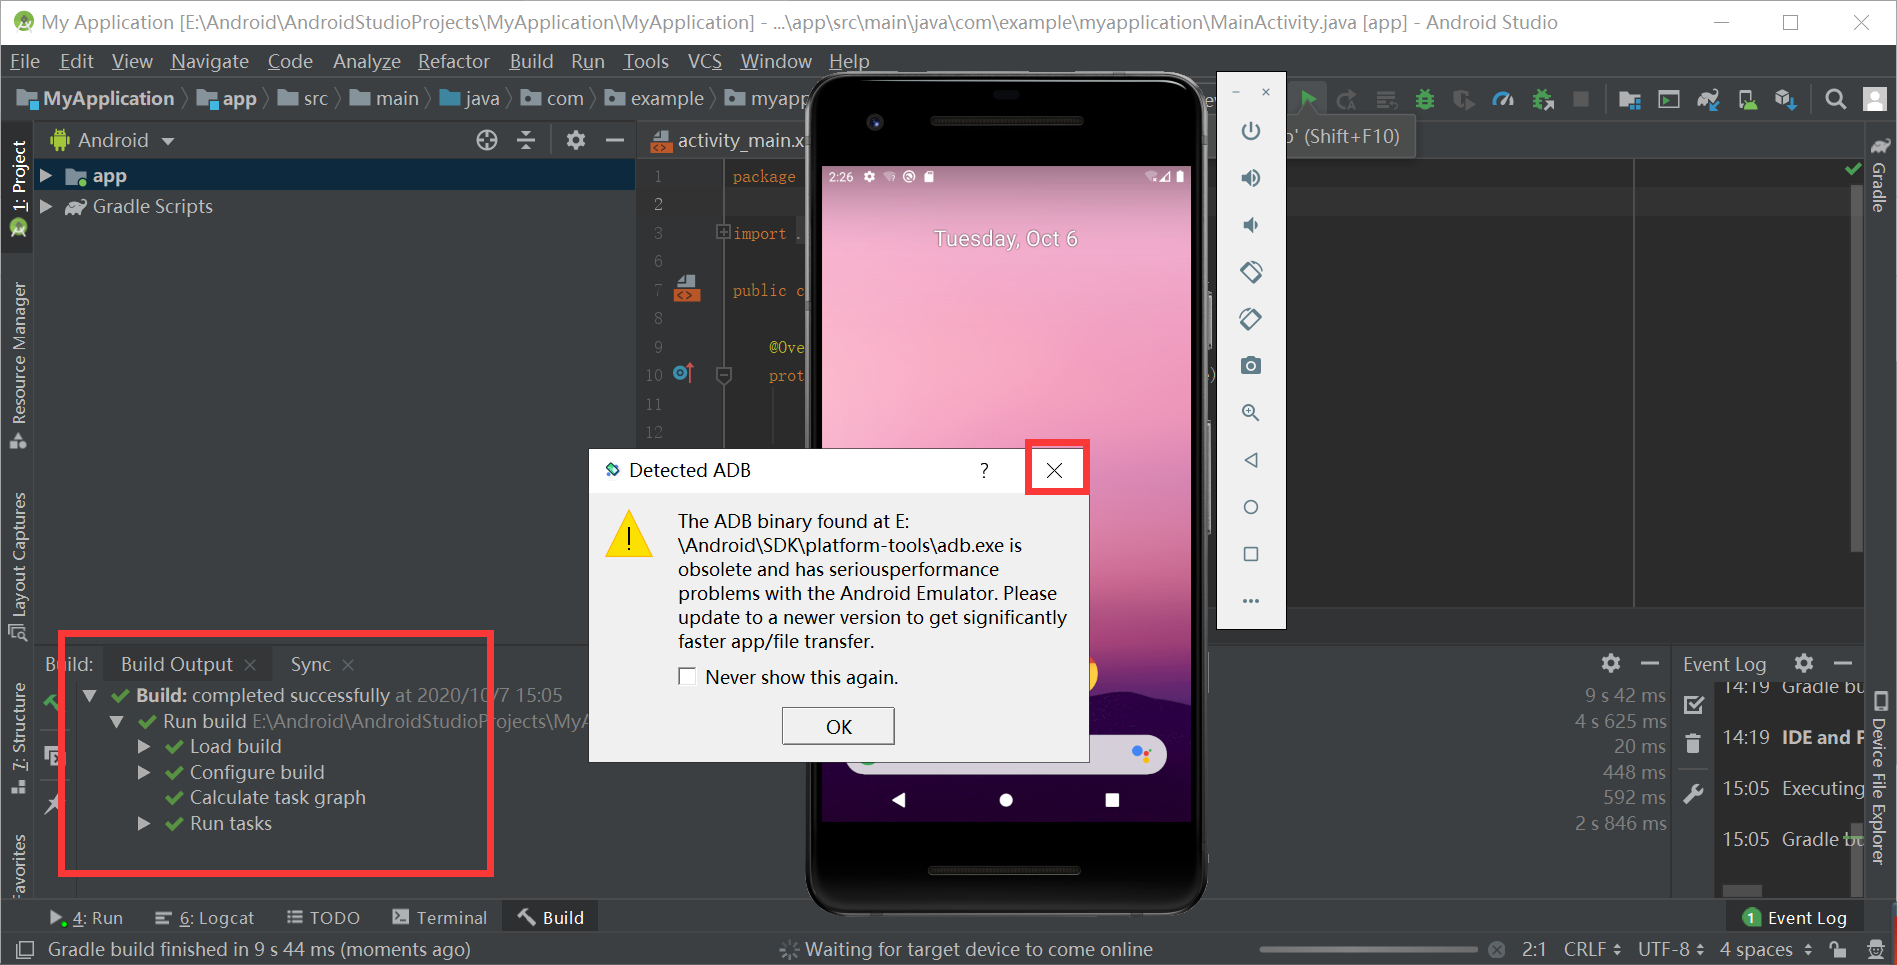The height and width of the screenshot is (965, 1897).
Task: Mark all Event Log notifications as read
Action: [1693, 705]
